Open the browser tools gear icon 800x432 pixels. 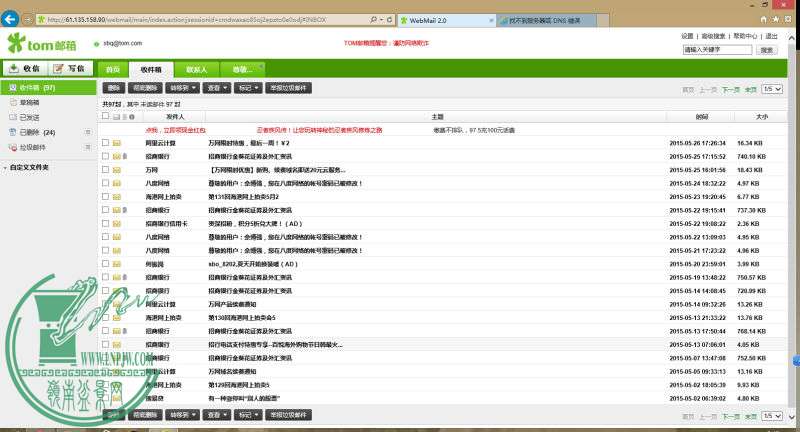click(787, 19)
